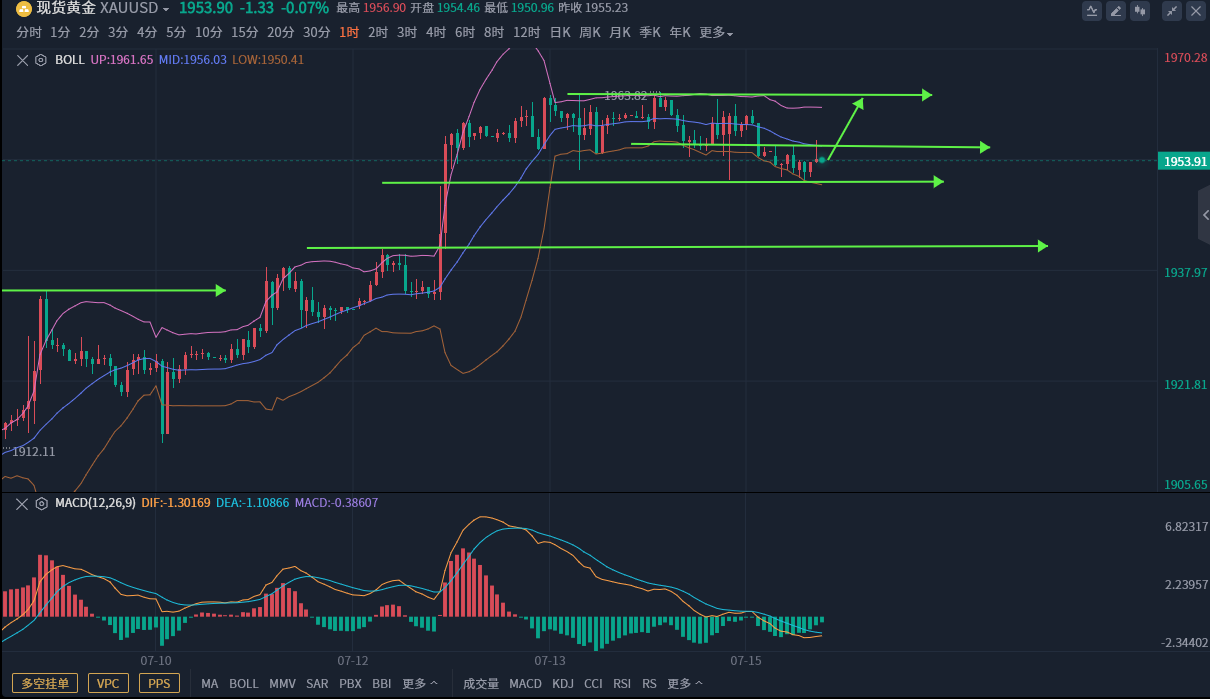
Task: Open BOLL indicator settings hexagon icon
Action: tap(41, 60)
